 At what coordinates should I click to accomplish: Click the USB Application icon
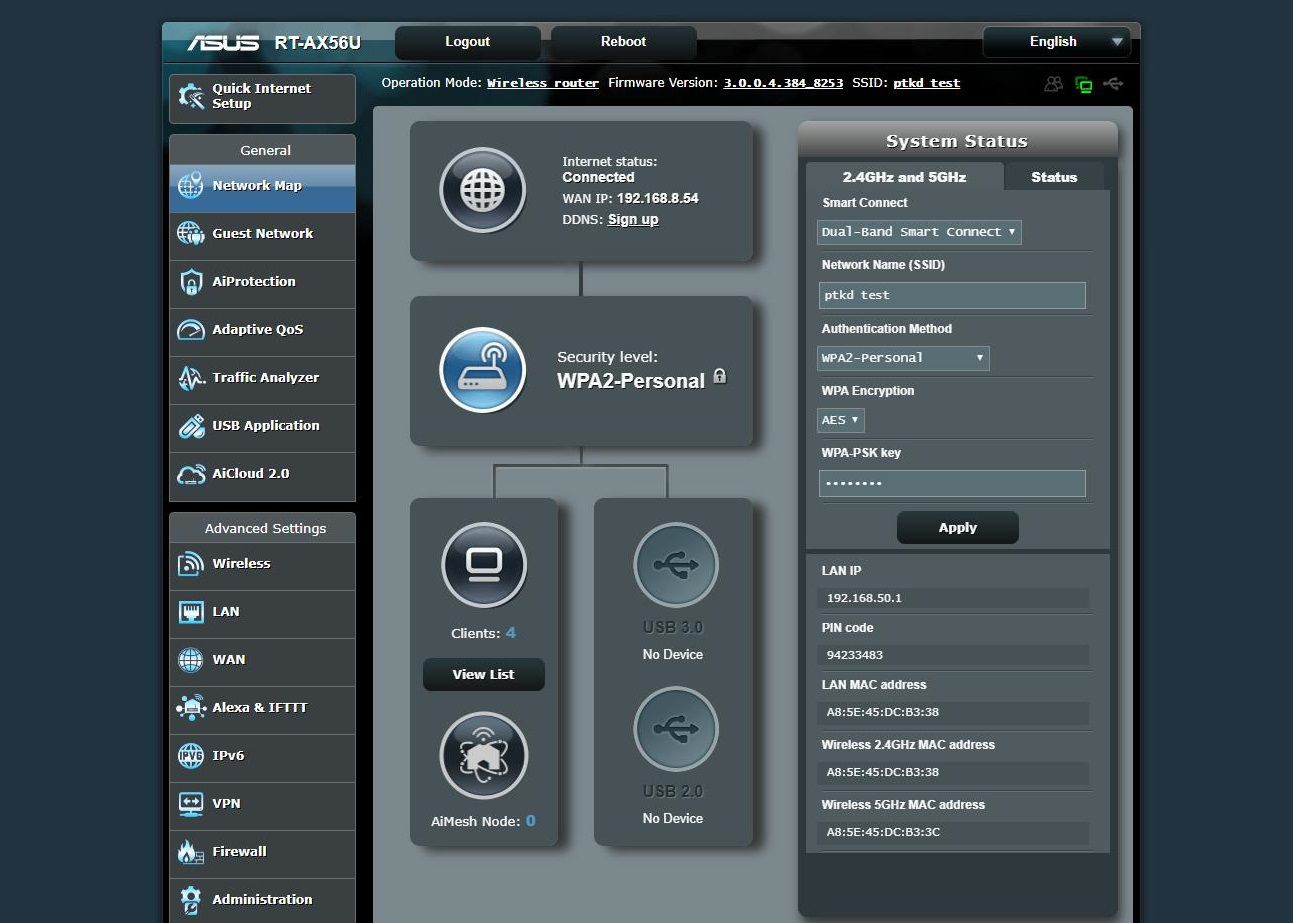[x=191, y=426]
